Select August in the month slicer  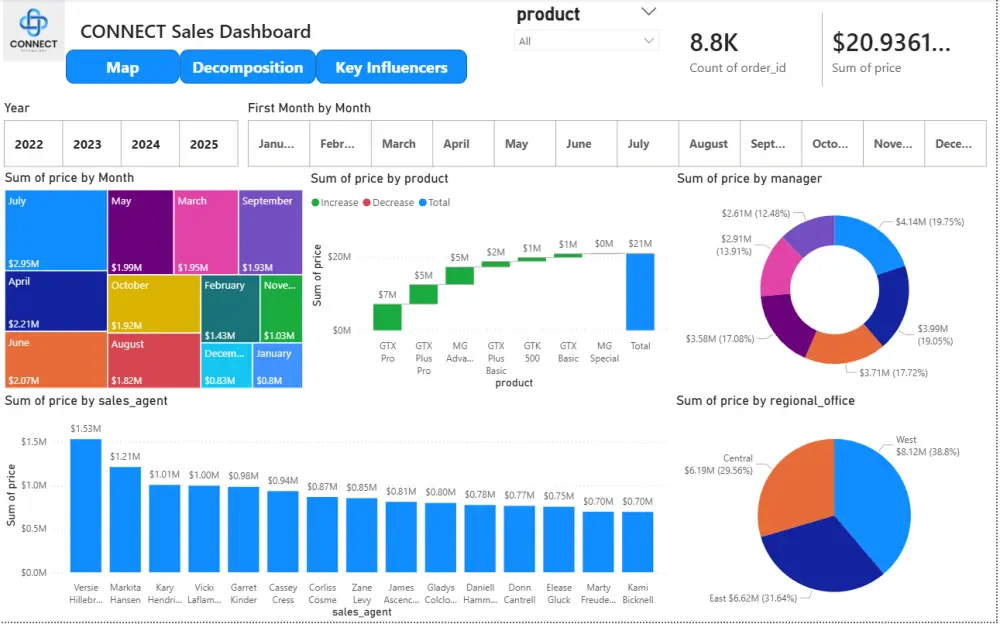(709, 144)
